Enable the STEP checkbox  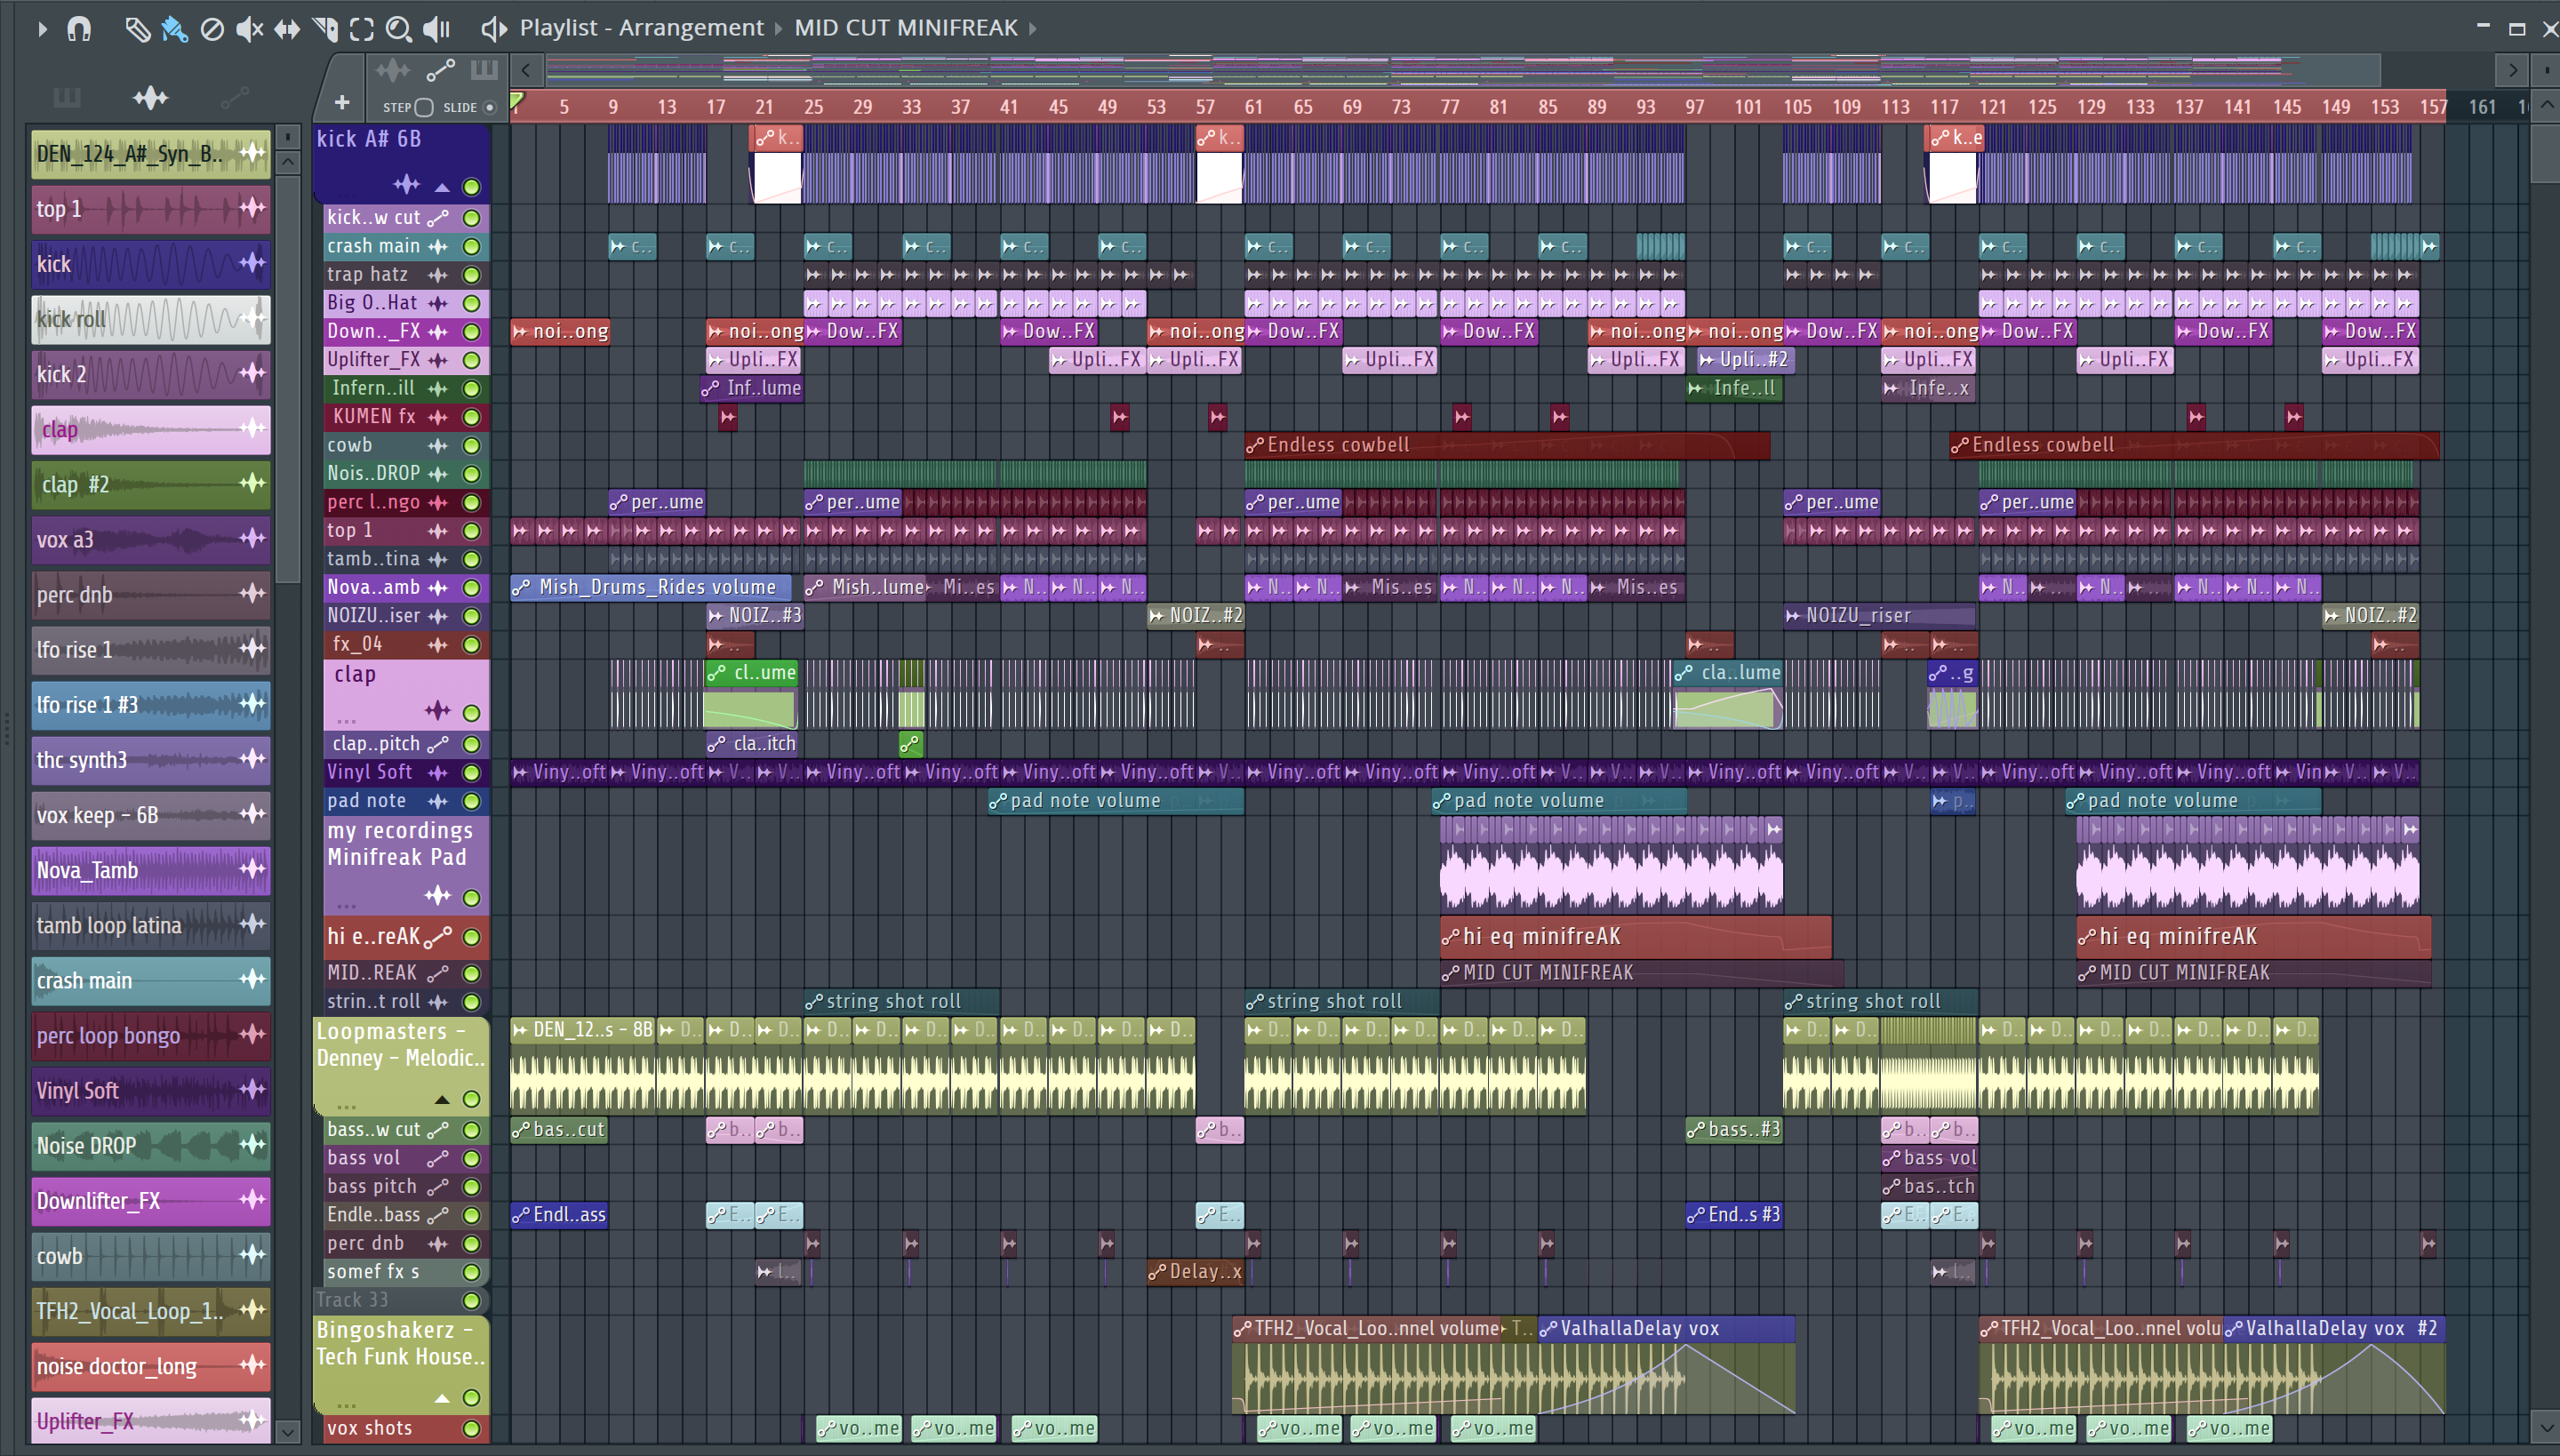coord(424,107)
